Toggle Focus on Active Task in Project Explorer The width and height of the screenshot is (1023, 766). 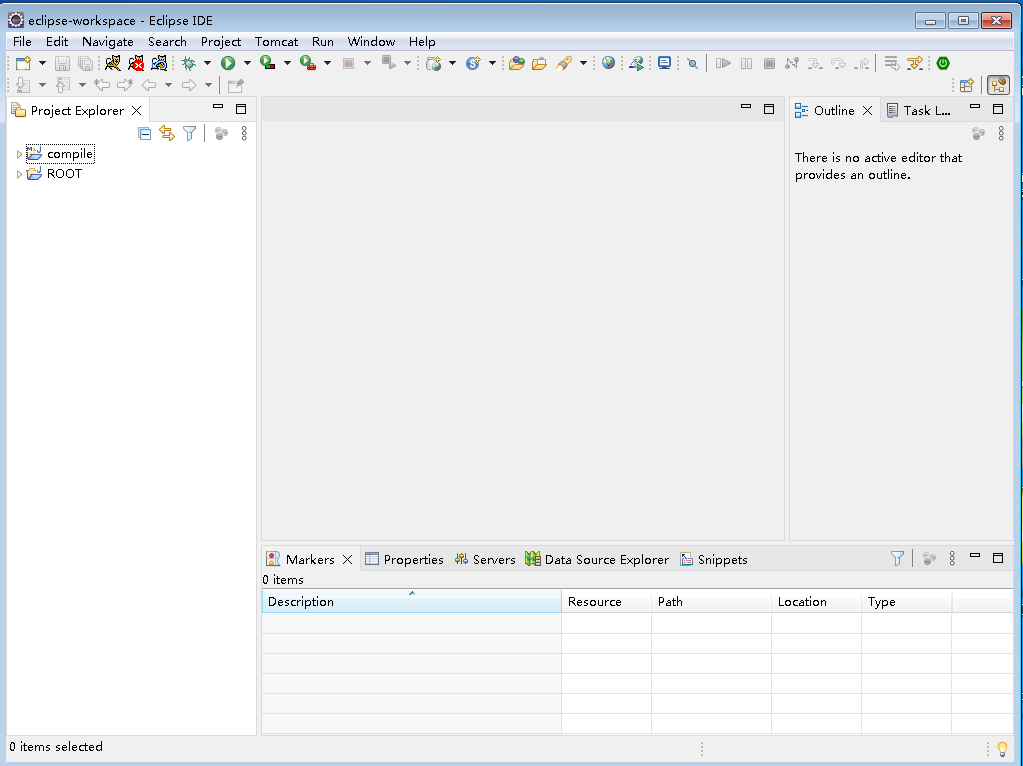[x=222, y=134]
